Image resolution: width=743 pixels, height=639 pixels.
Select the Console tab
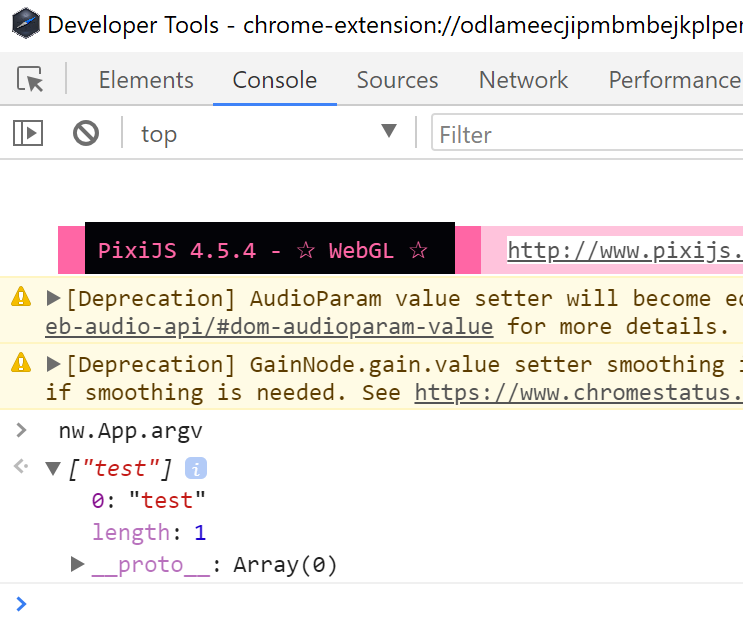(x=275, y=80)
